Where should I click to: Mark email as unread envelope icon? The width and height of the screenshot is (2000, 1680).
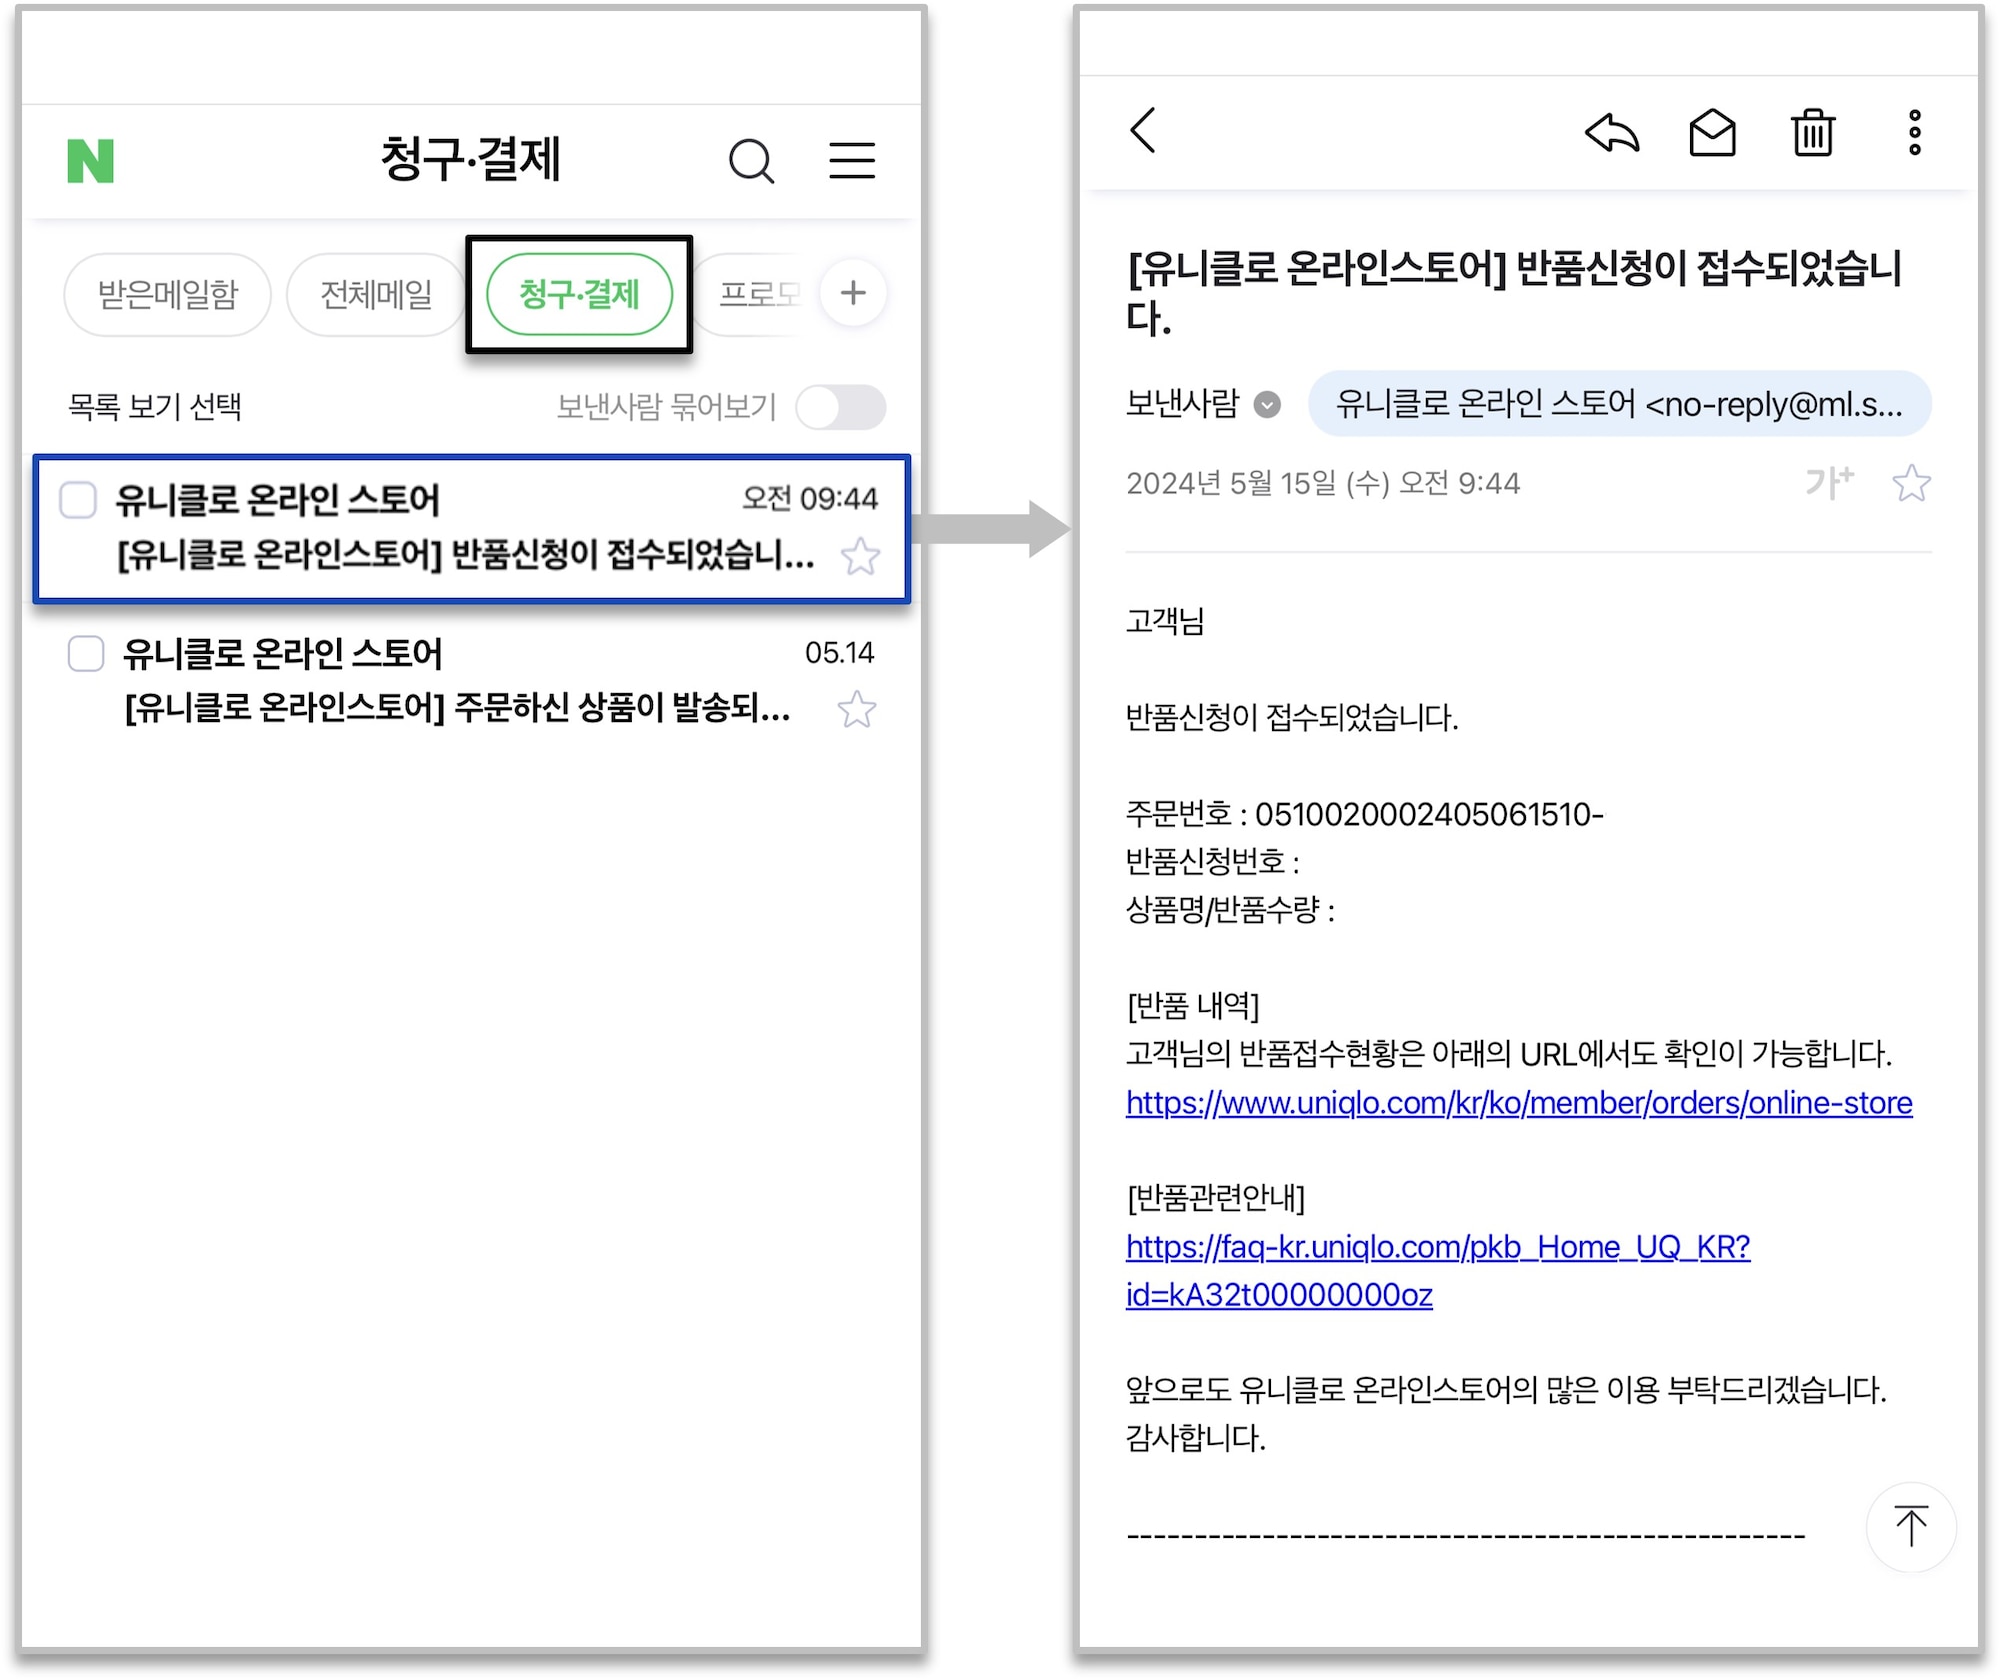pyautogui.click(x=1712, y=132)
